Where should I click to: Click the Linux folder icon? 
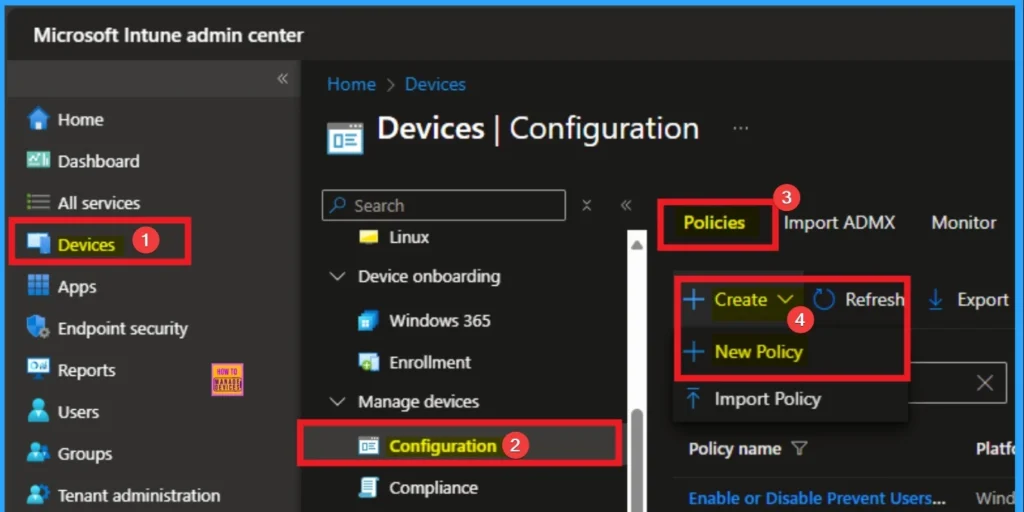coord(369,236)
